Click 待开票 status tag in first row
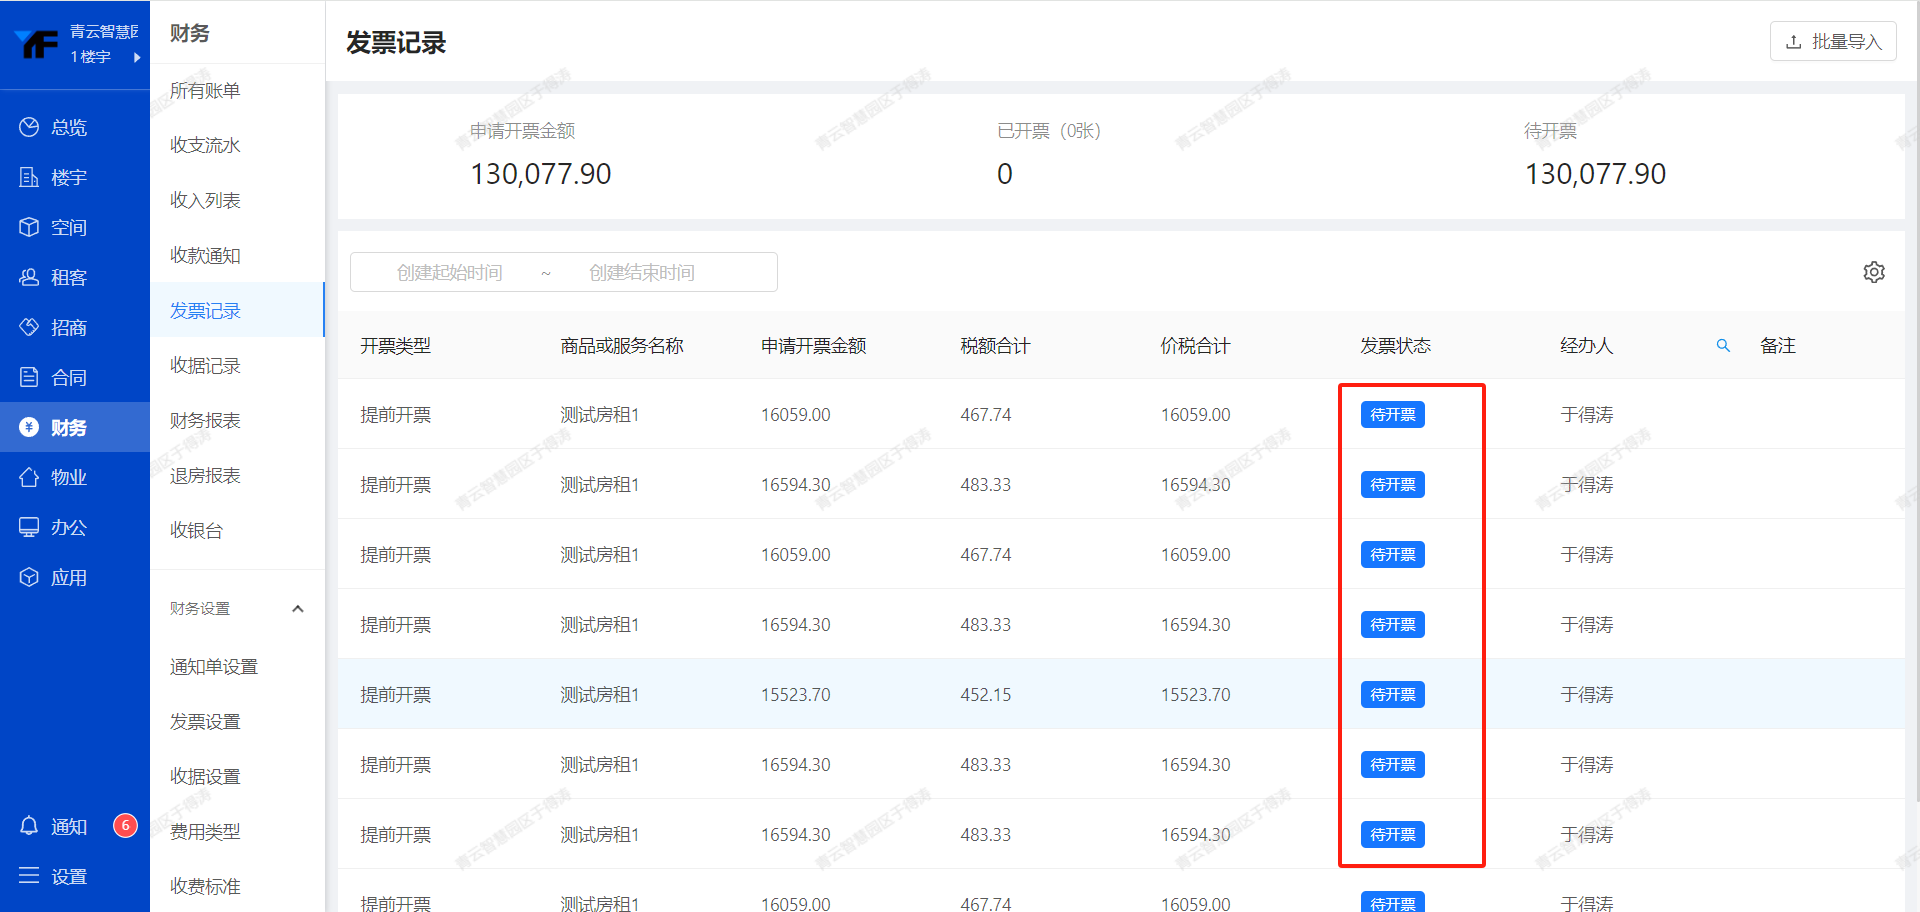 click(1392, 415)
